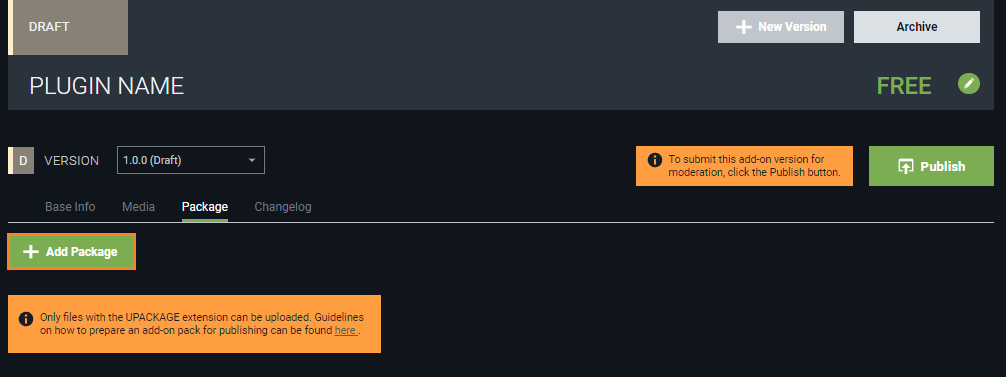Follow the 'here' guidelines link
1006x377 pixels.
point(345,331)
